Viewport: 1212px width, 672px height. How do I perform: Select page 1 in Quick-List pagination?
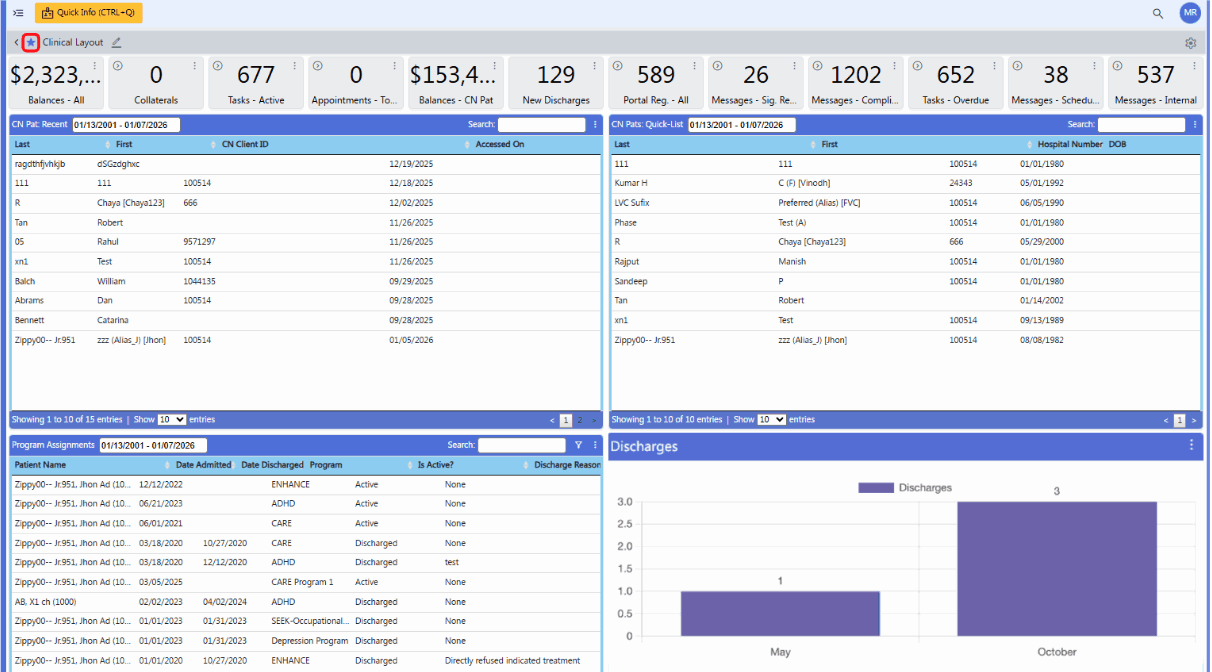pyautogui.click(x=1180, y=420)
